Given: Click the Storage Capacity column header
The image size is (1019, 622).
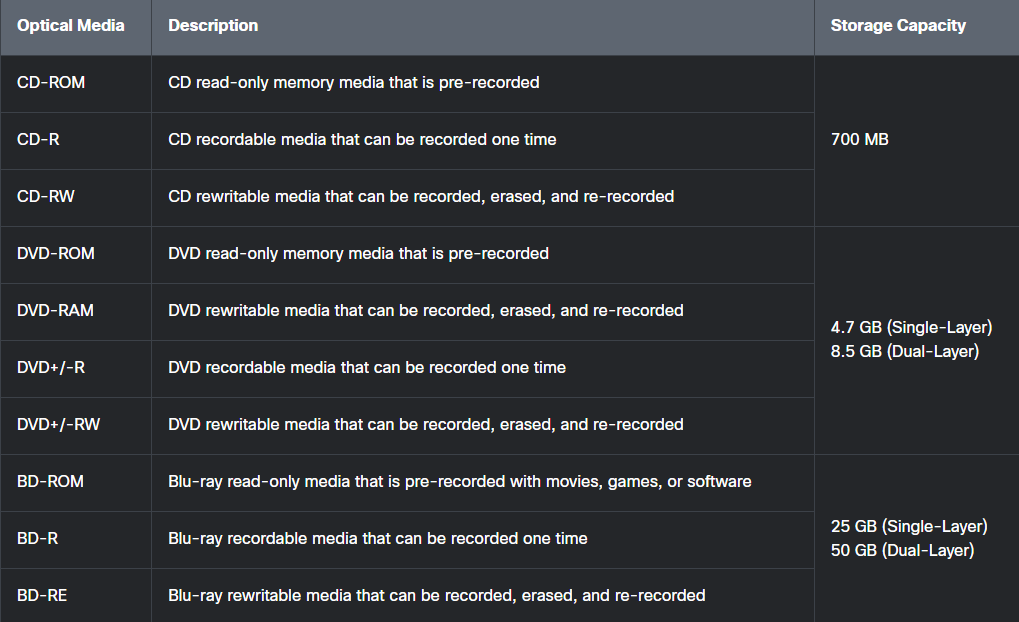Looking at the screenshot, I should coord(898,25).
